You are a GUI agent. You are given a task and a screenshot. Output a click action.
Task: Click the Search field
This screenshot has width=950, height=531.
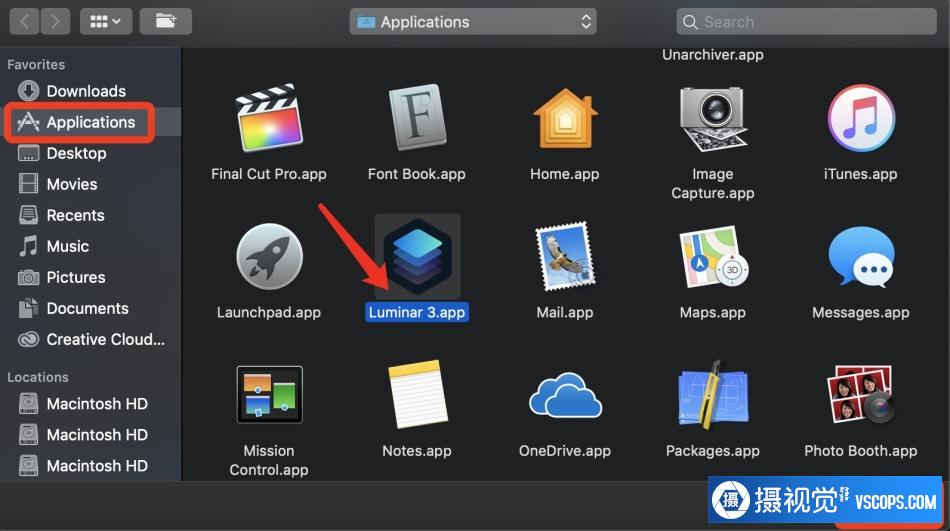pos(806,22)
